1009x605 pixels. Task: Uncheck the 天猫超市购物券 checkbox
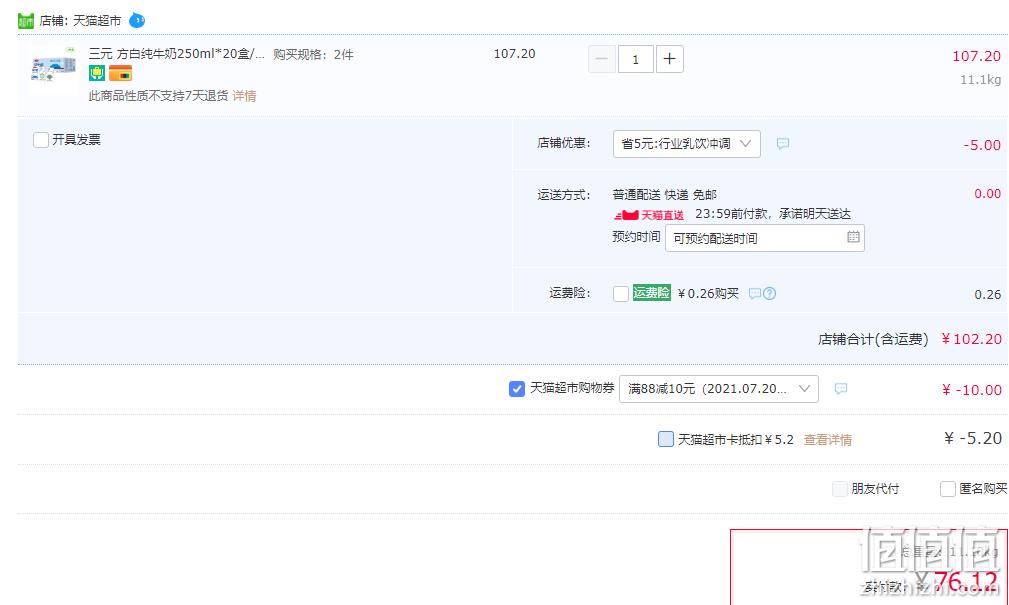pyautogui.click(x=517, y=389)
